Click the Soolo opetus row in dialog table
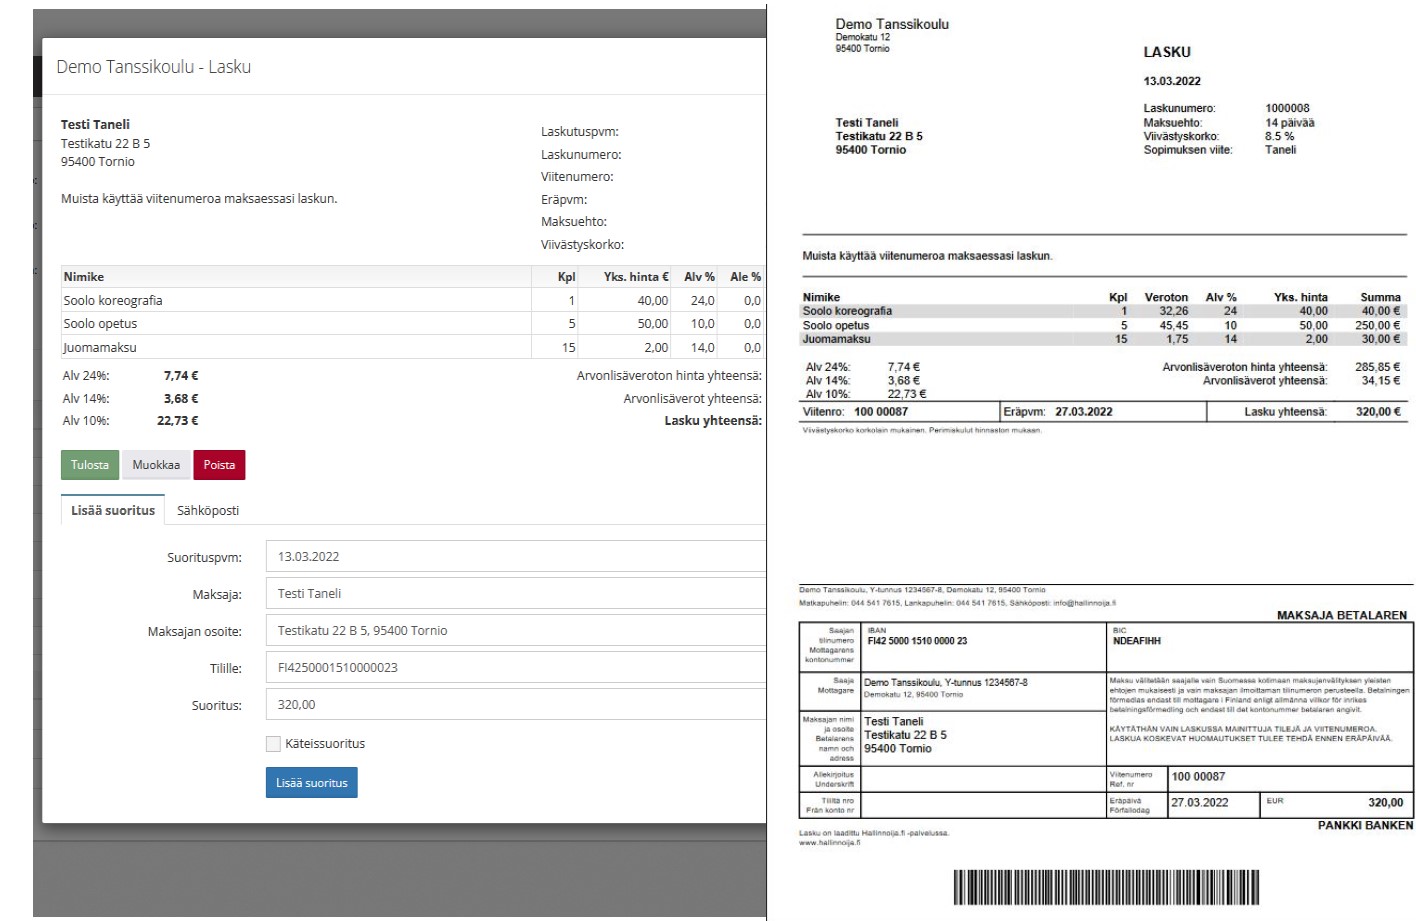 (100, 324)
